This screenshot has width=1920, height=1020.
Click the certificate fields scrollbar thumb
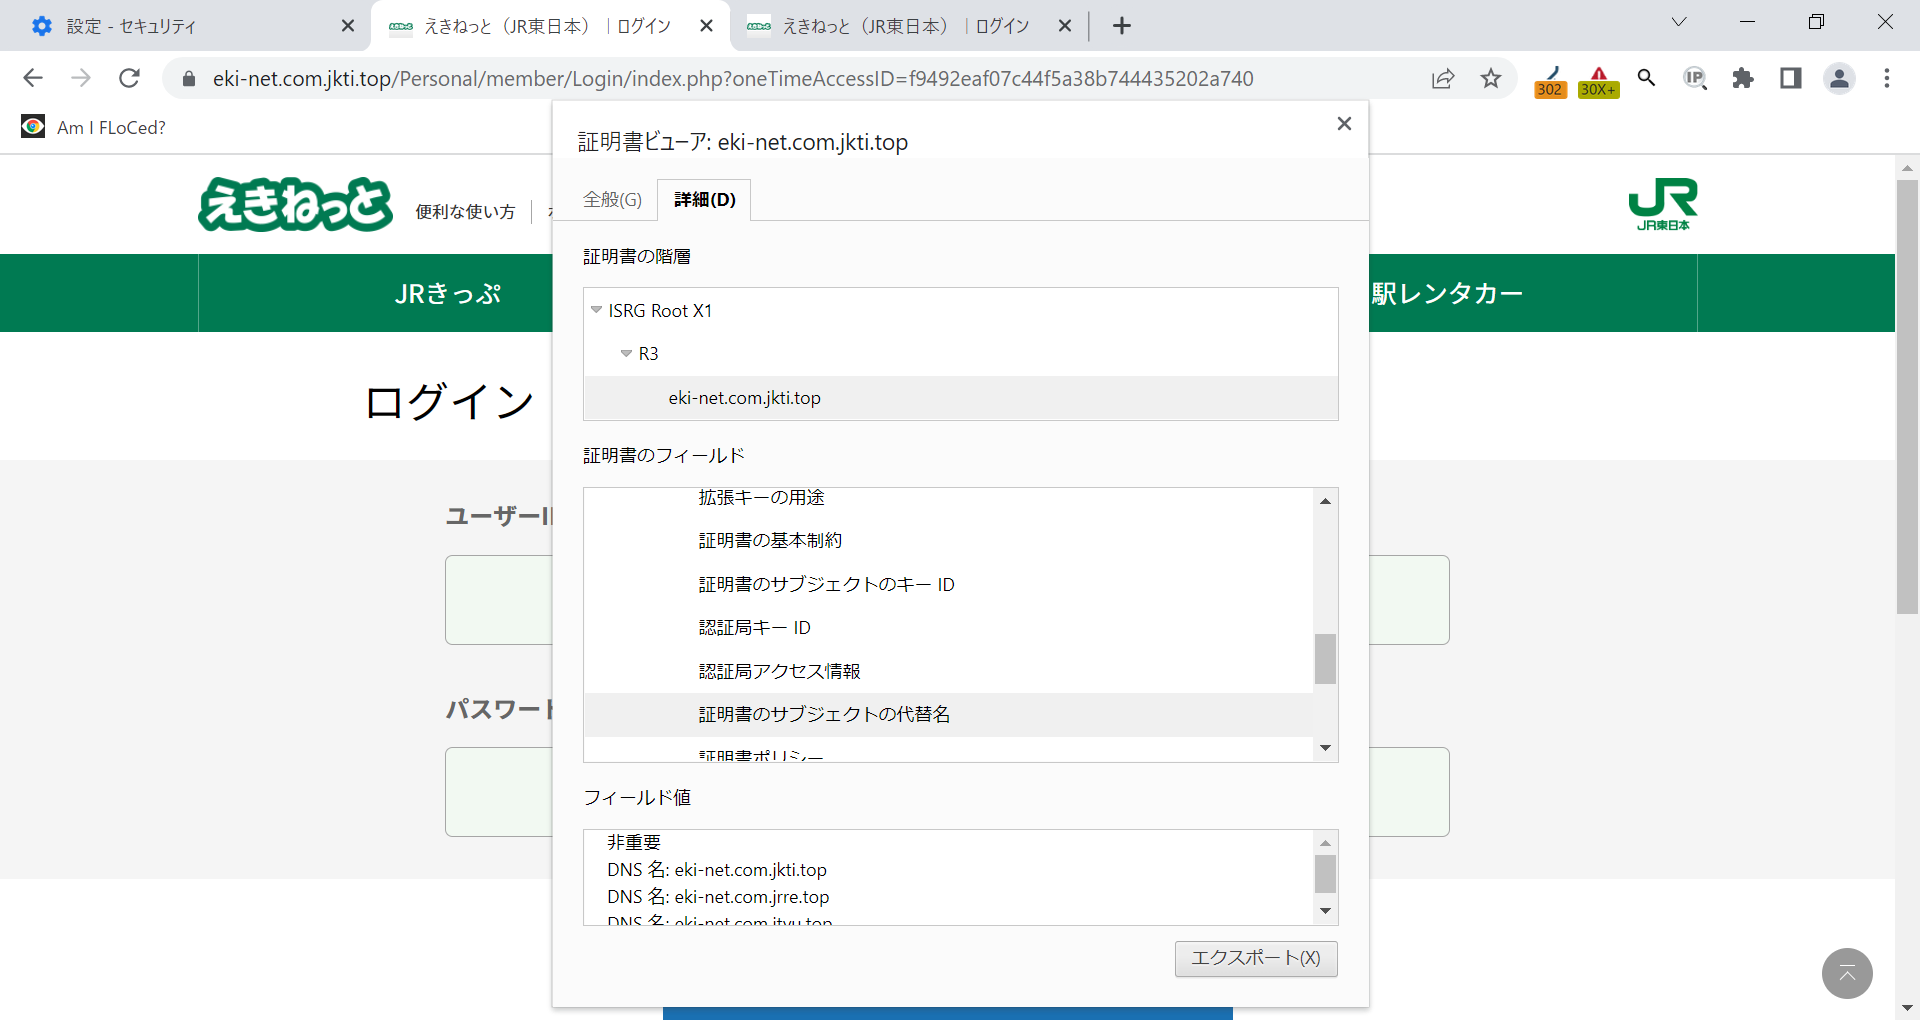pos(1325,659)
